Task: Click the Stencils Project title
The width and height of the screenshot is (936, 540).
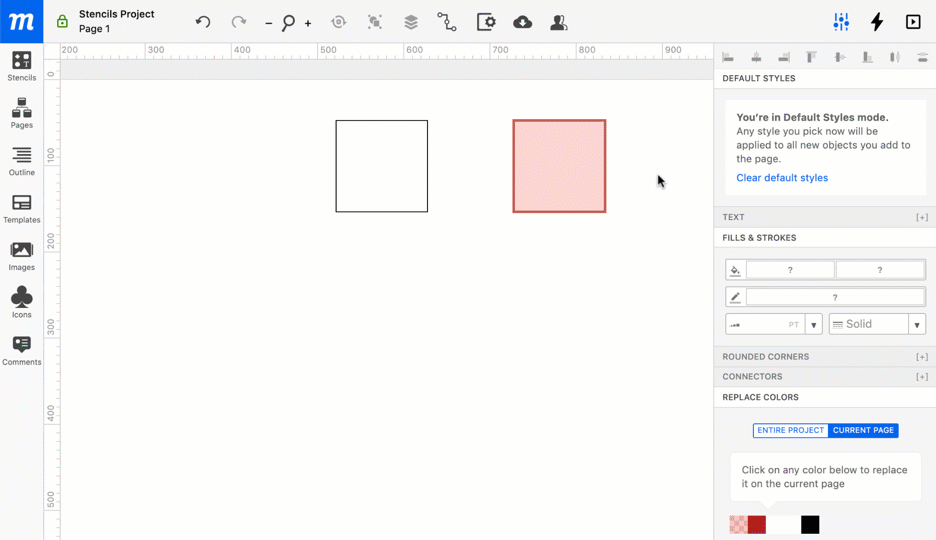Action: [117, 14]
